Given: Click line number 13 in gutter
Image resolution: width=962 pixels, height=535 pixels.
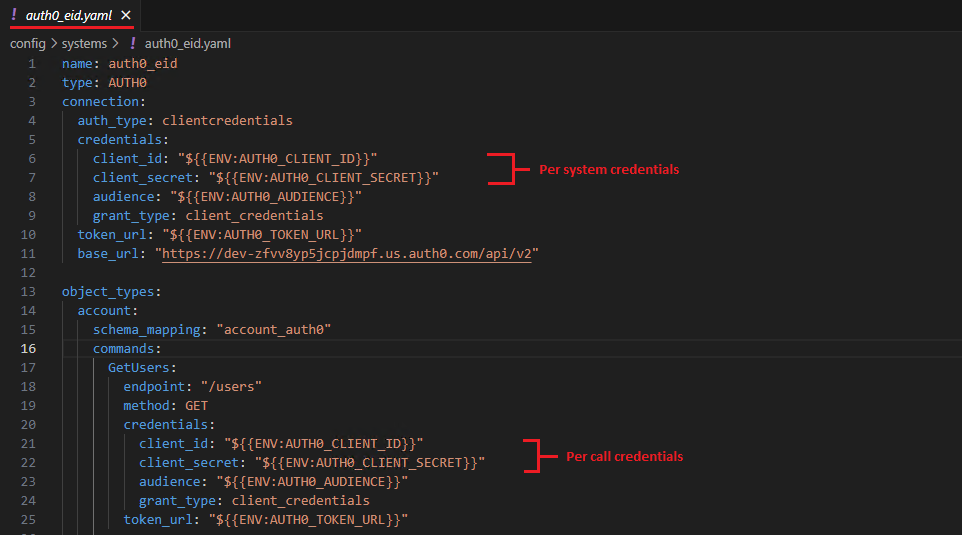Looking at the screenshot, I should (x=28, y=291).
